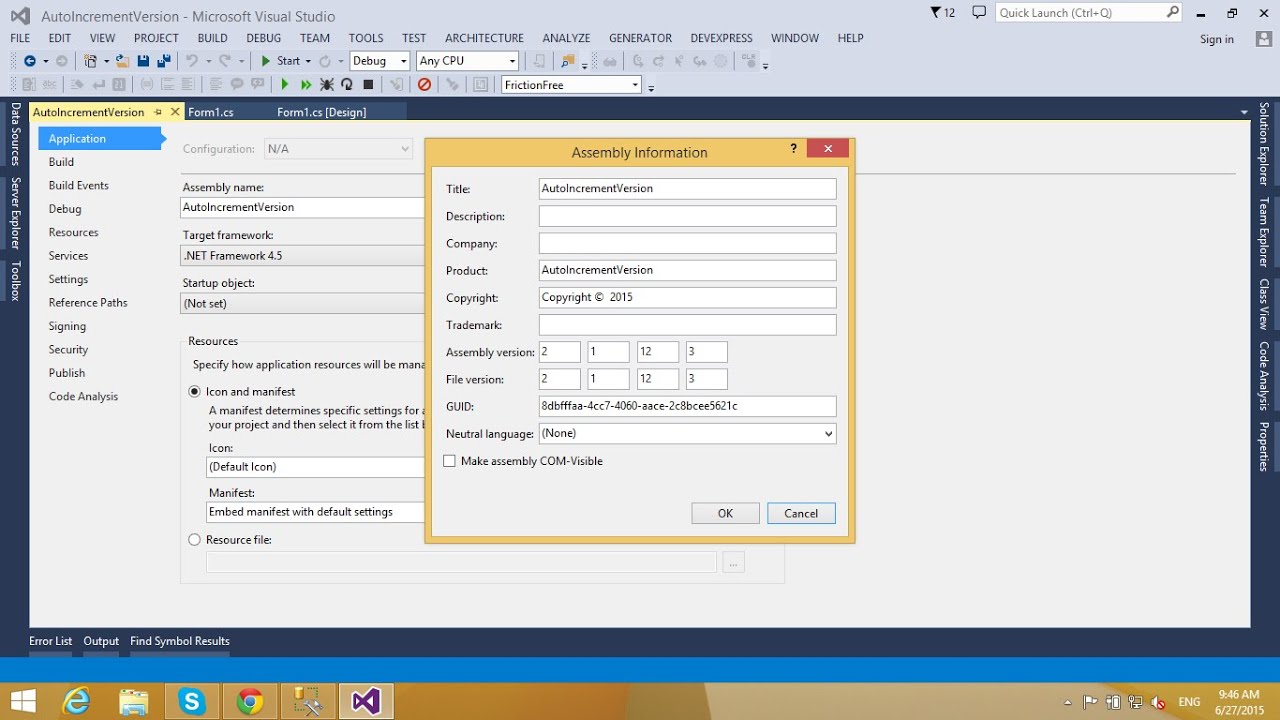Click the Quick Launch magnifier icon
Viewport: 1280px width, 720px height.
click(x=1173, y=12)
